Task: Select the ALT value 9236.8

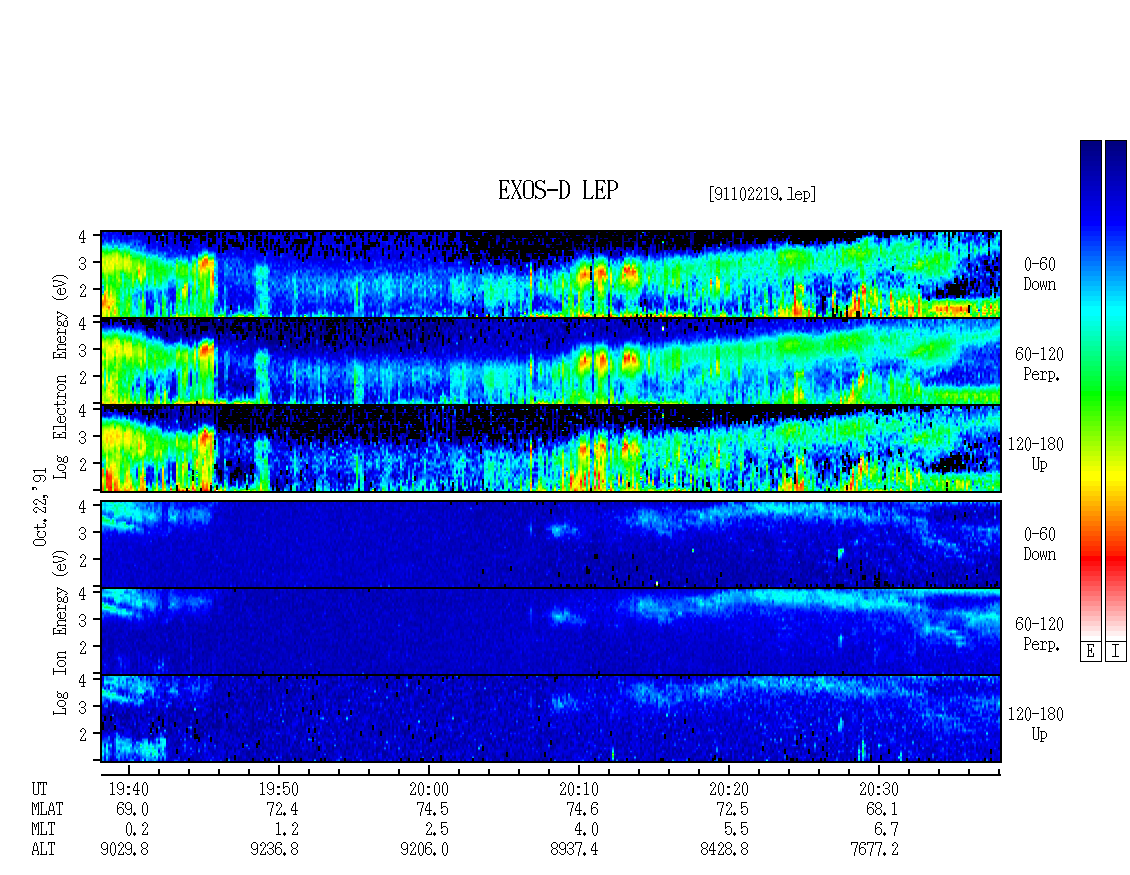Action: coord(274,850)
